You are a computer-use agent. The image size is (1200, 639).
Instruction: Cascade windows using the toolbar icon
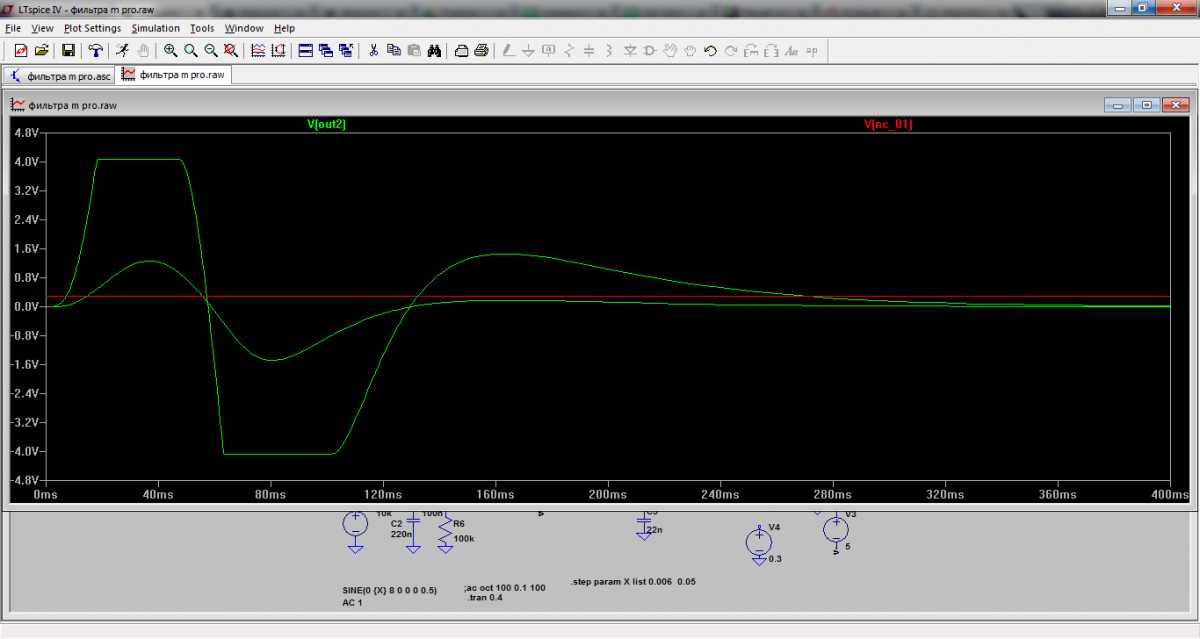point(326,50)
